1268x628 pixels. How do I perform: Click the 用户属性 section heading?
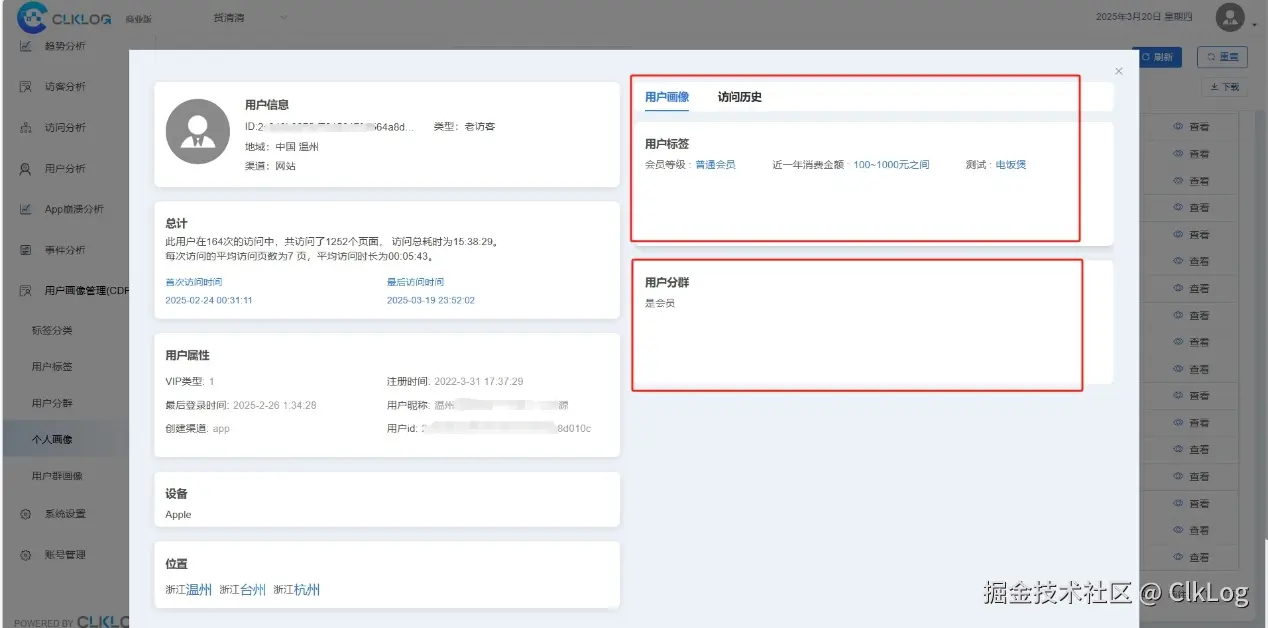point(187,356)
